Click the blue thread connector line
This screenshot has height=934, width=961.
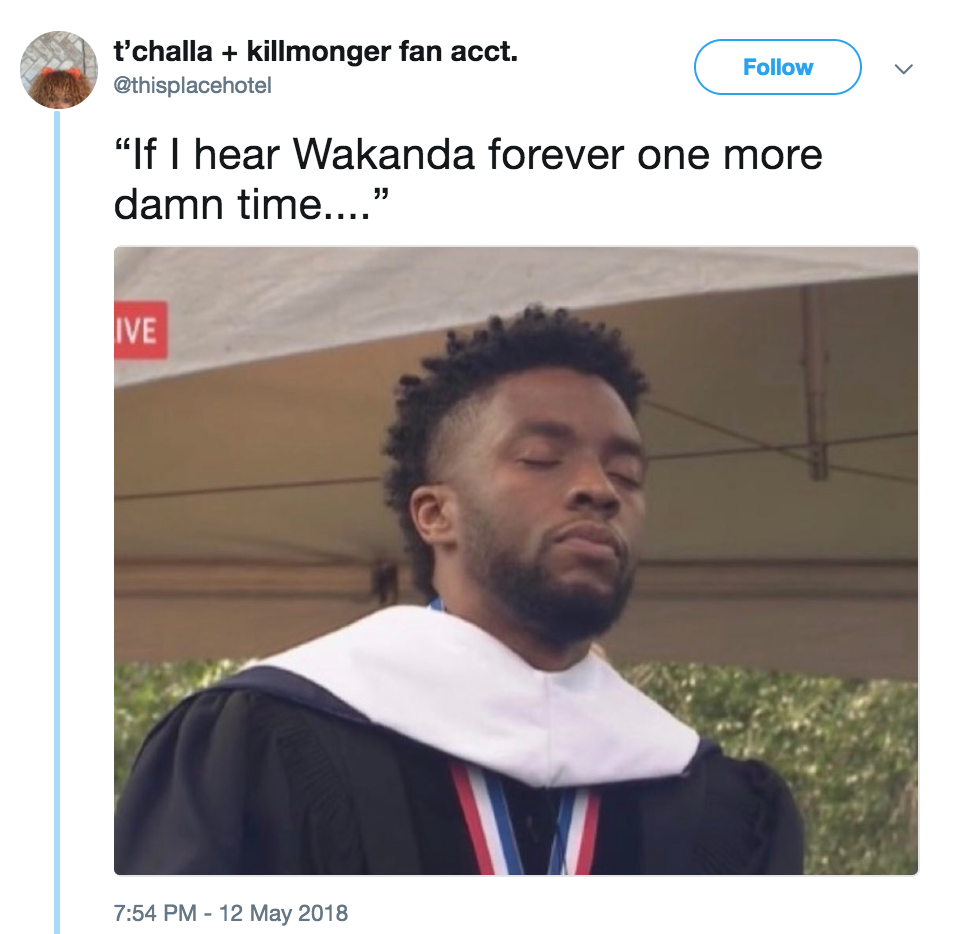(x=57, y=522)
